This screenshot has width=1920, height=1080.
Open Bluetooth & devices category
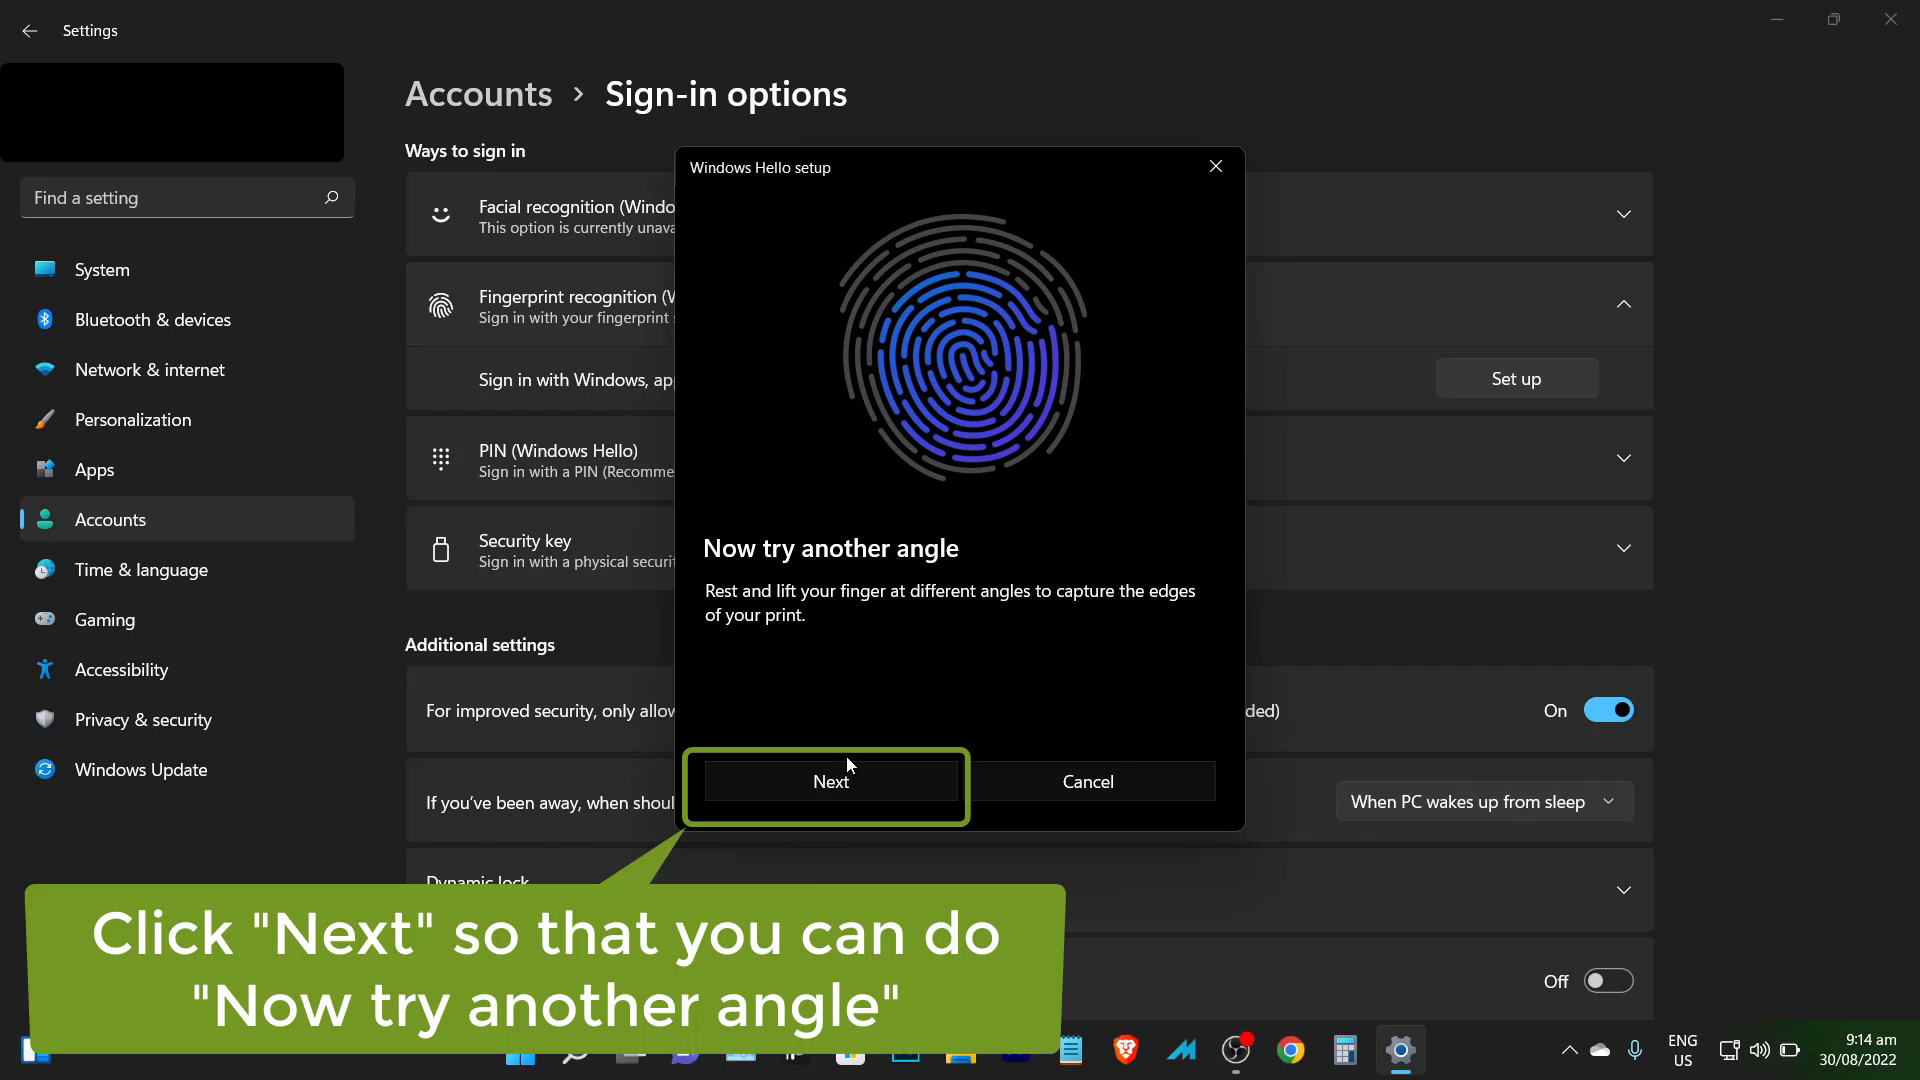point(187,319)
